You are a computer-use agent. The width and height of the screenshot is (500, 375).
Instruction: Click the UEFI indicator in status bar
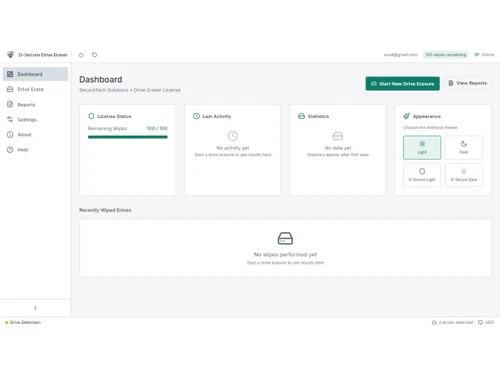(486, 322)
